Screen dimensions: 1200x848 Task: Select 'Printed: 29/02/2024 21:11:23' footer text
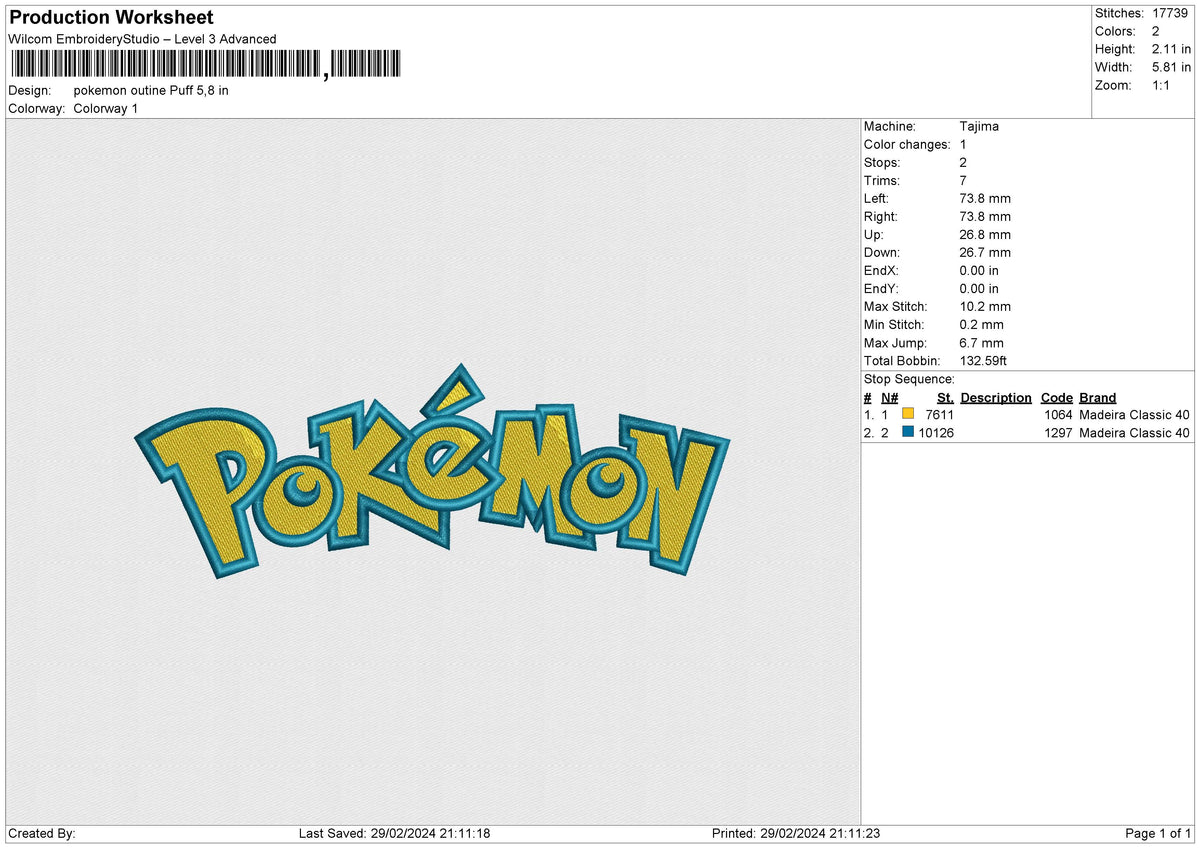click(795, 833)
